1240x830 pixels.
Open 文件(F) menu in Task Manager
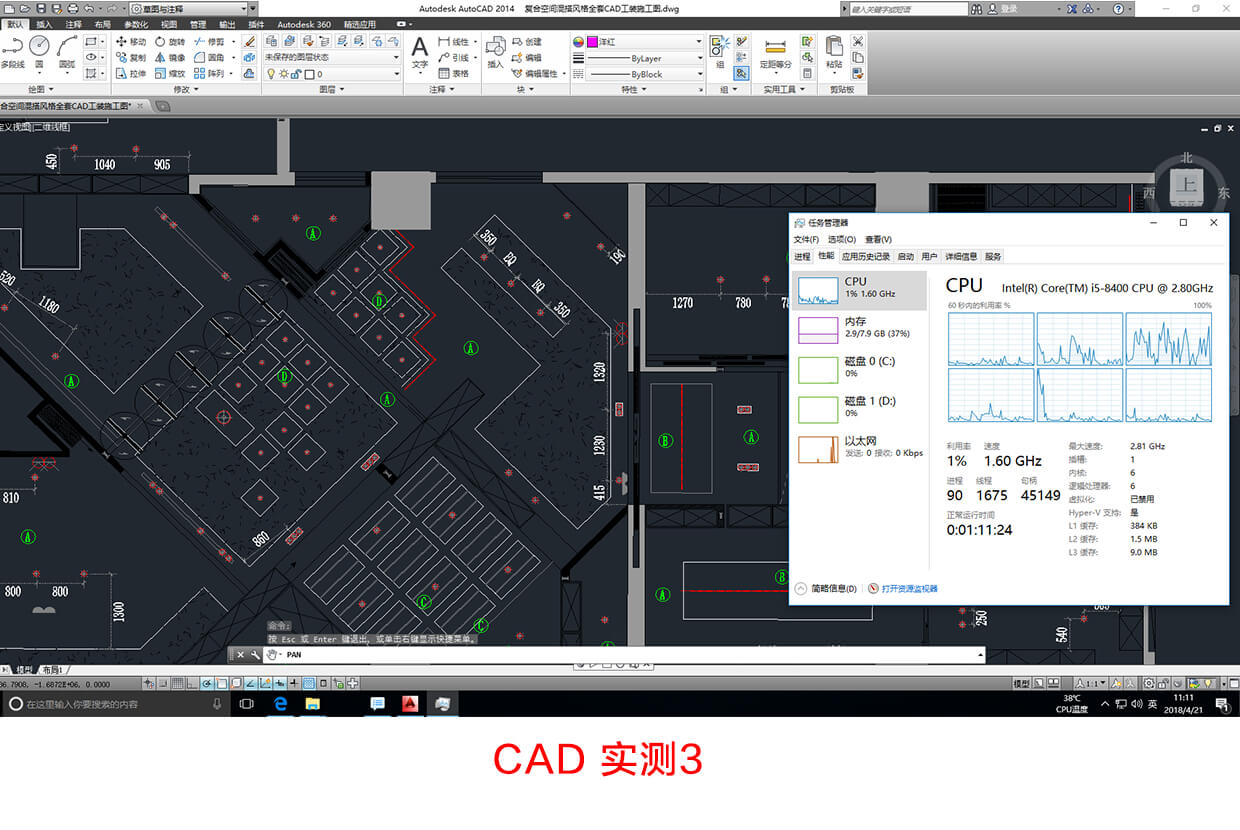pos(806,239)
